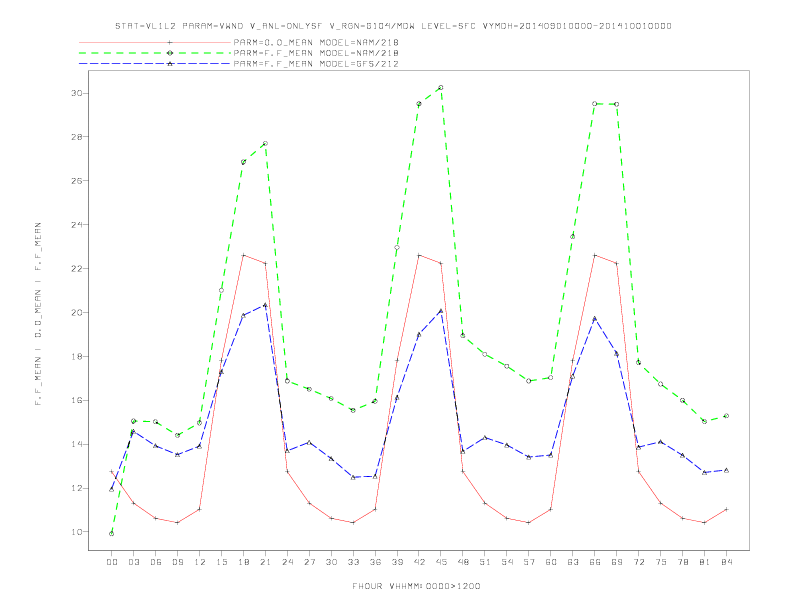Screen dimensions: 792x612
Task: Click x-axis tick label 21
Action: [265, 562]
